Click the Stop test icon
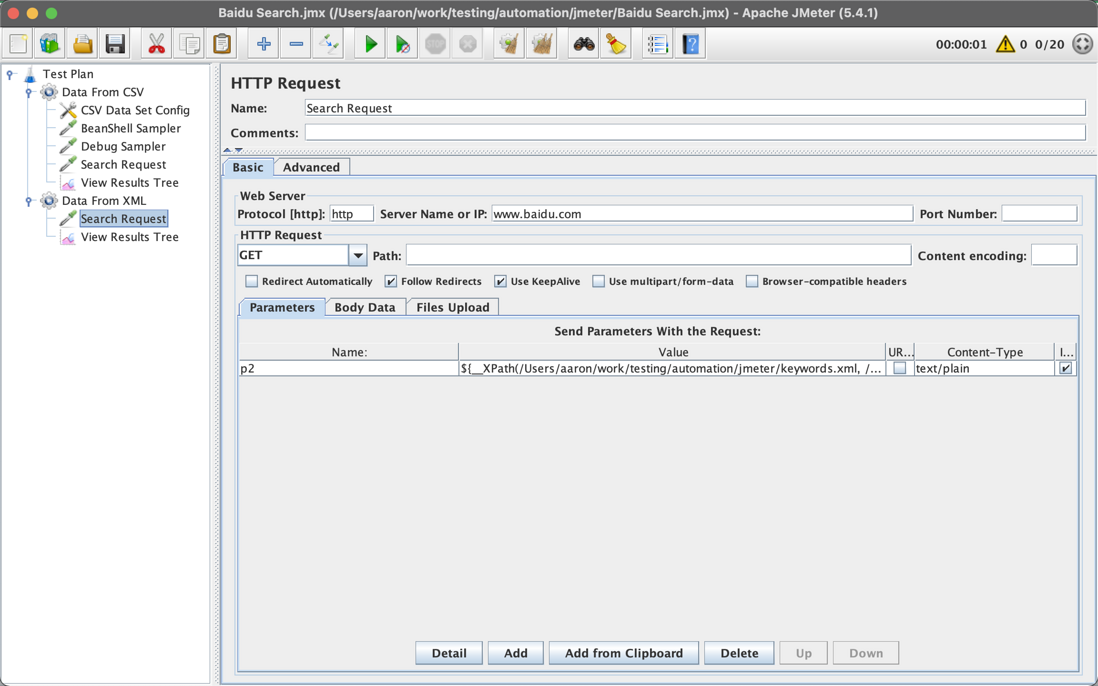 435,44
